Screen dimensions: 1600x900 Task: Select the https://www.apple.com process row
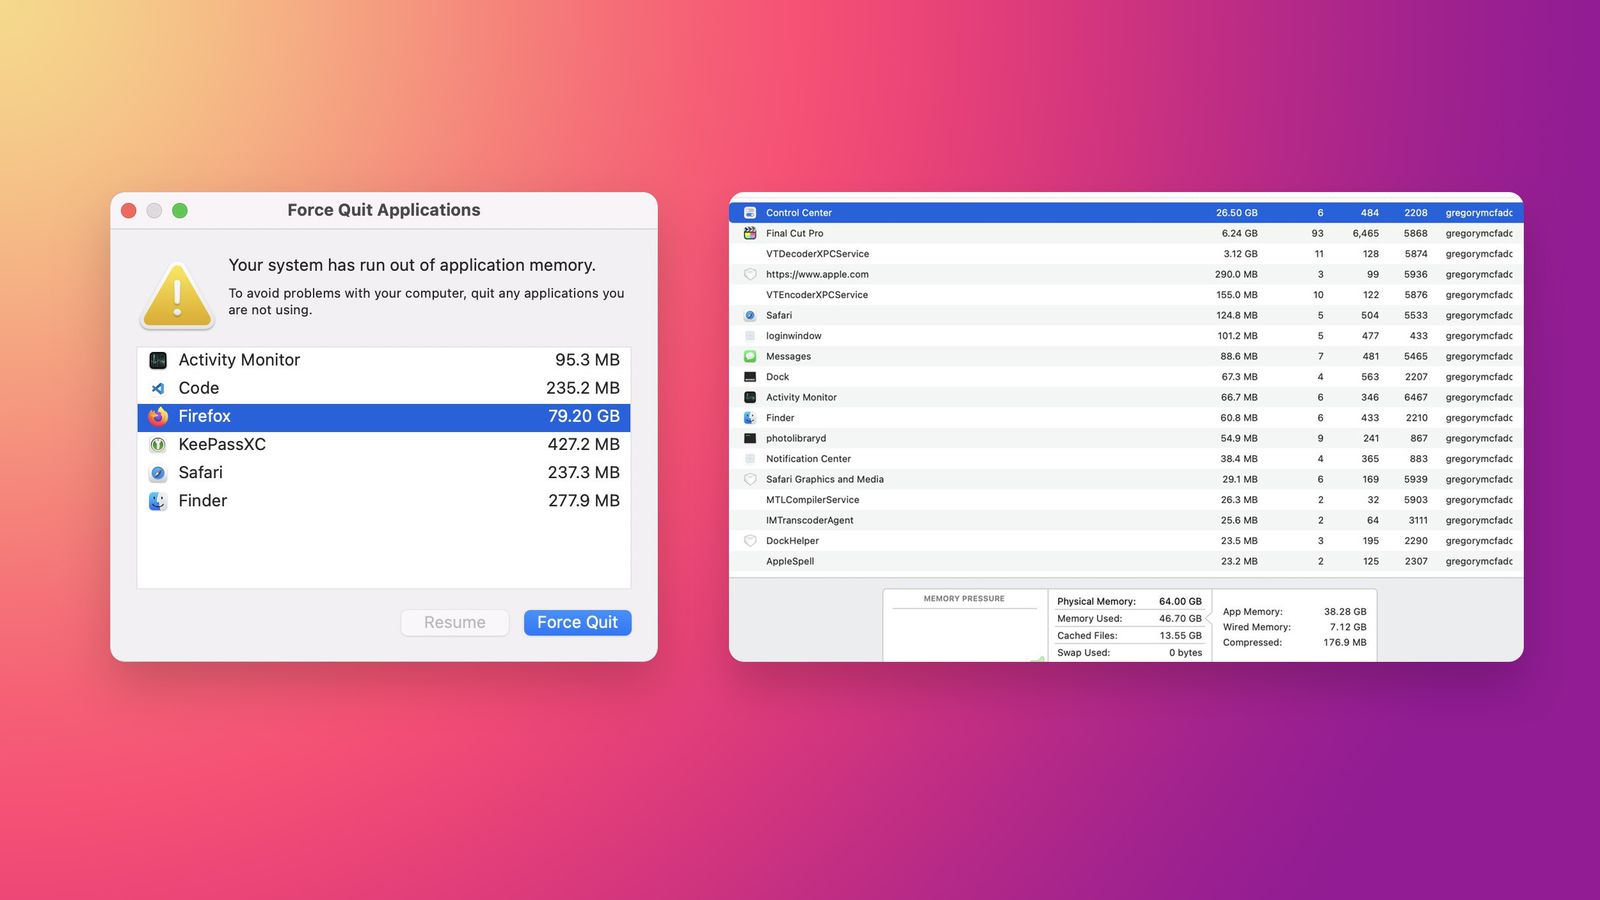click(1126, 274)
